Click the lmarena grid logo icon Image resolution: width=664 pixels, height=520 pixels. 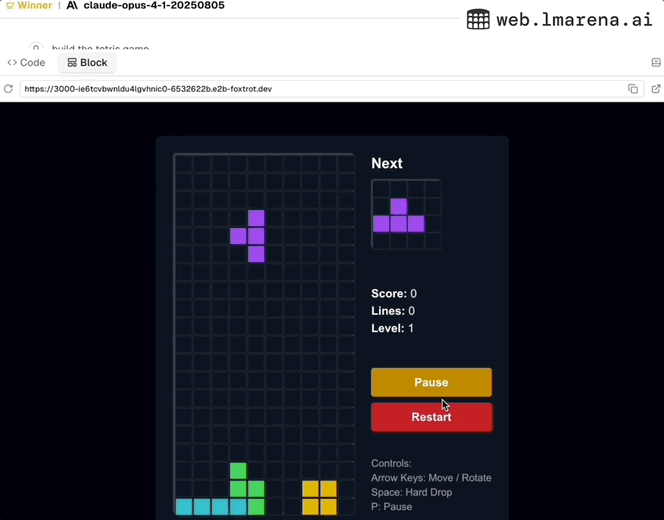coord(478,19)
